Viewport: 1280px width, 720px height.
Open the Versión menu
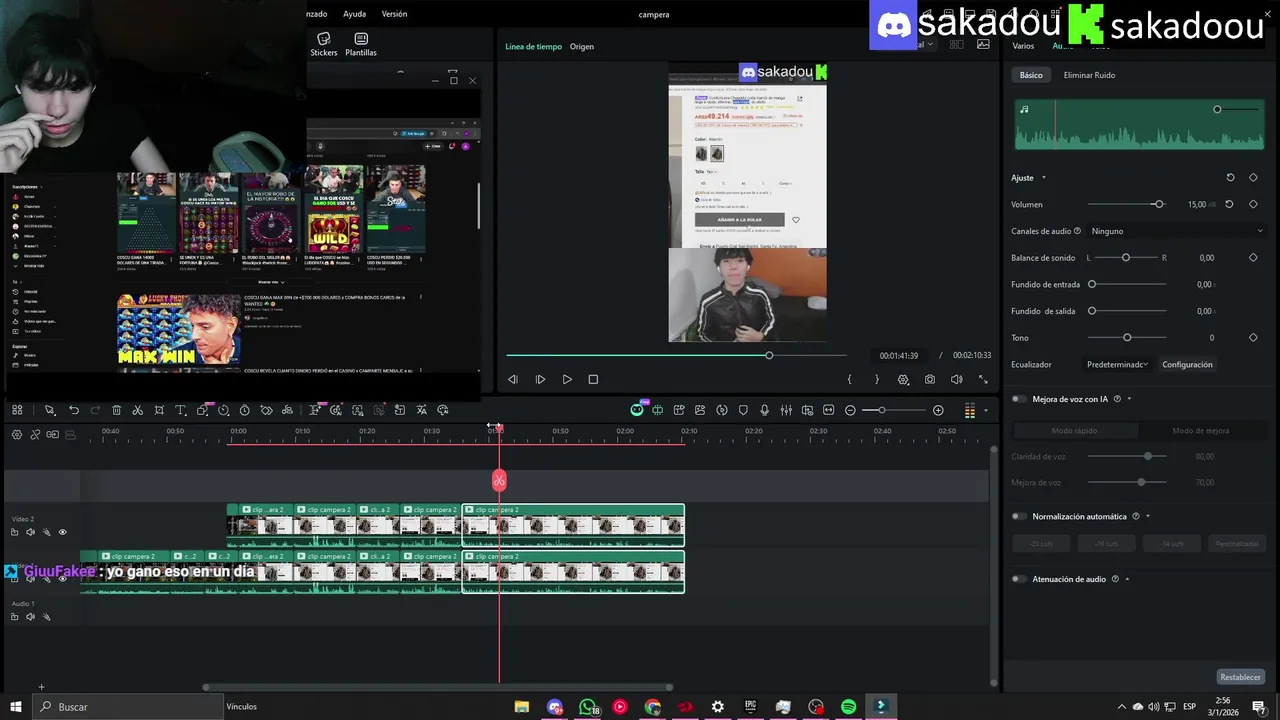point(394,14)
